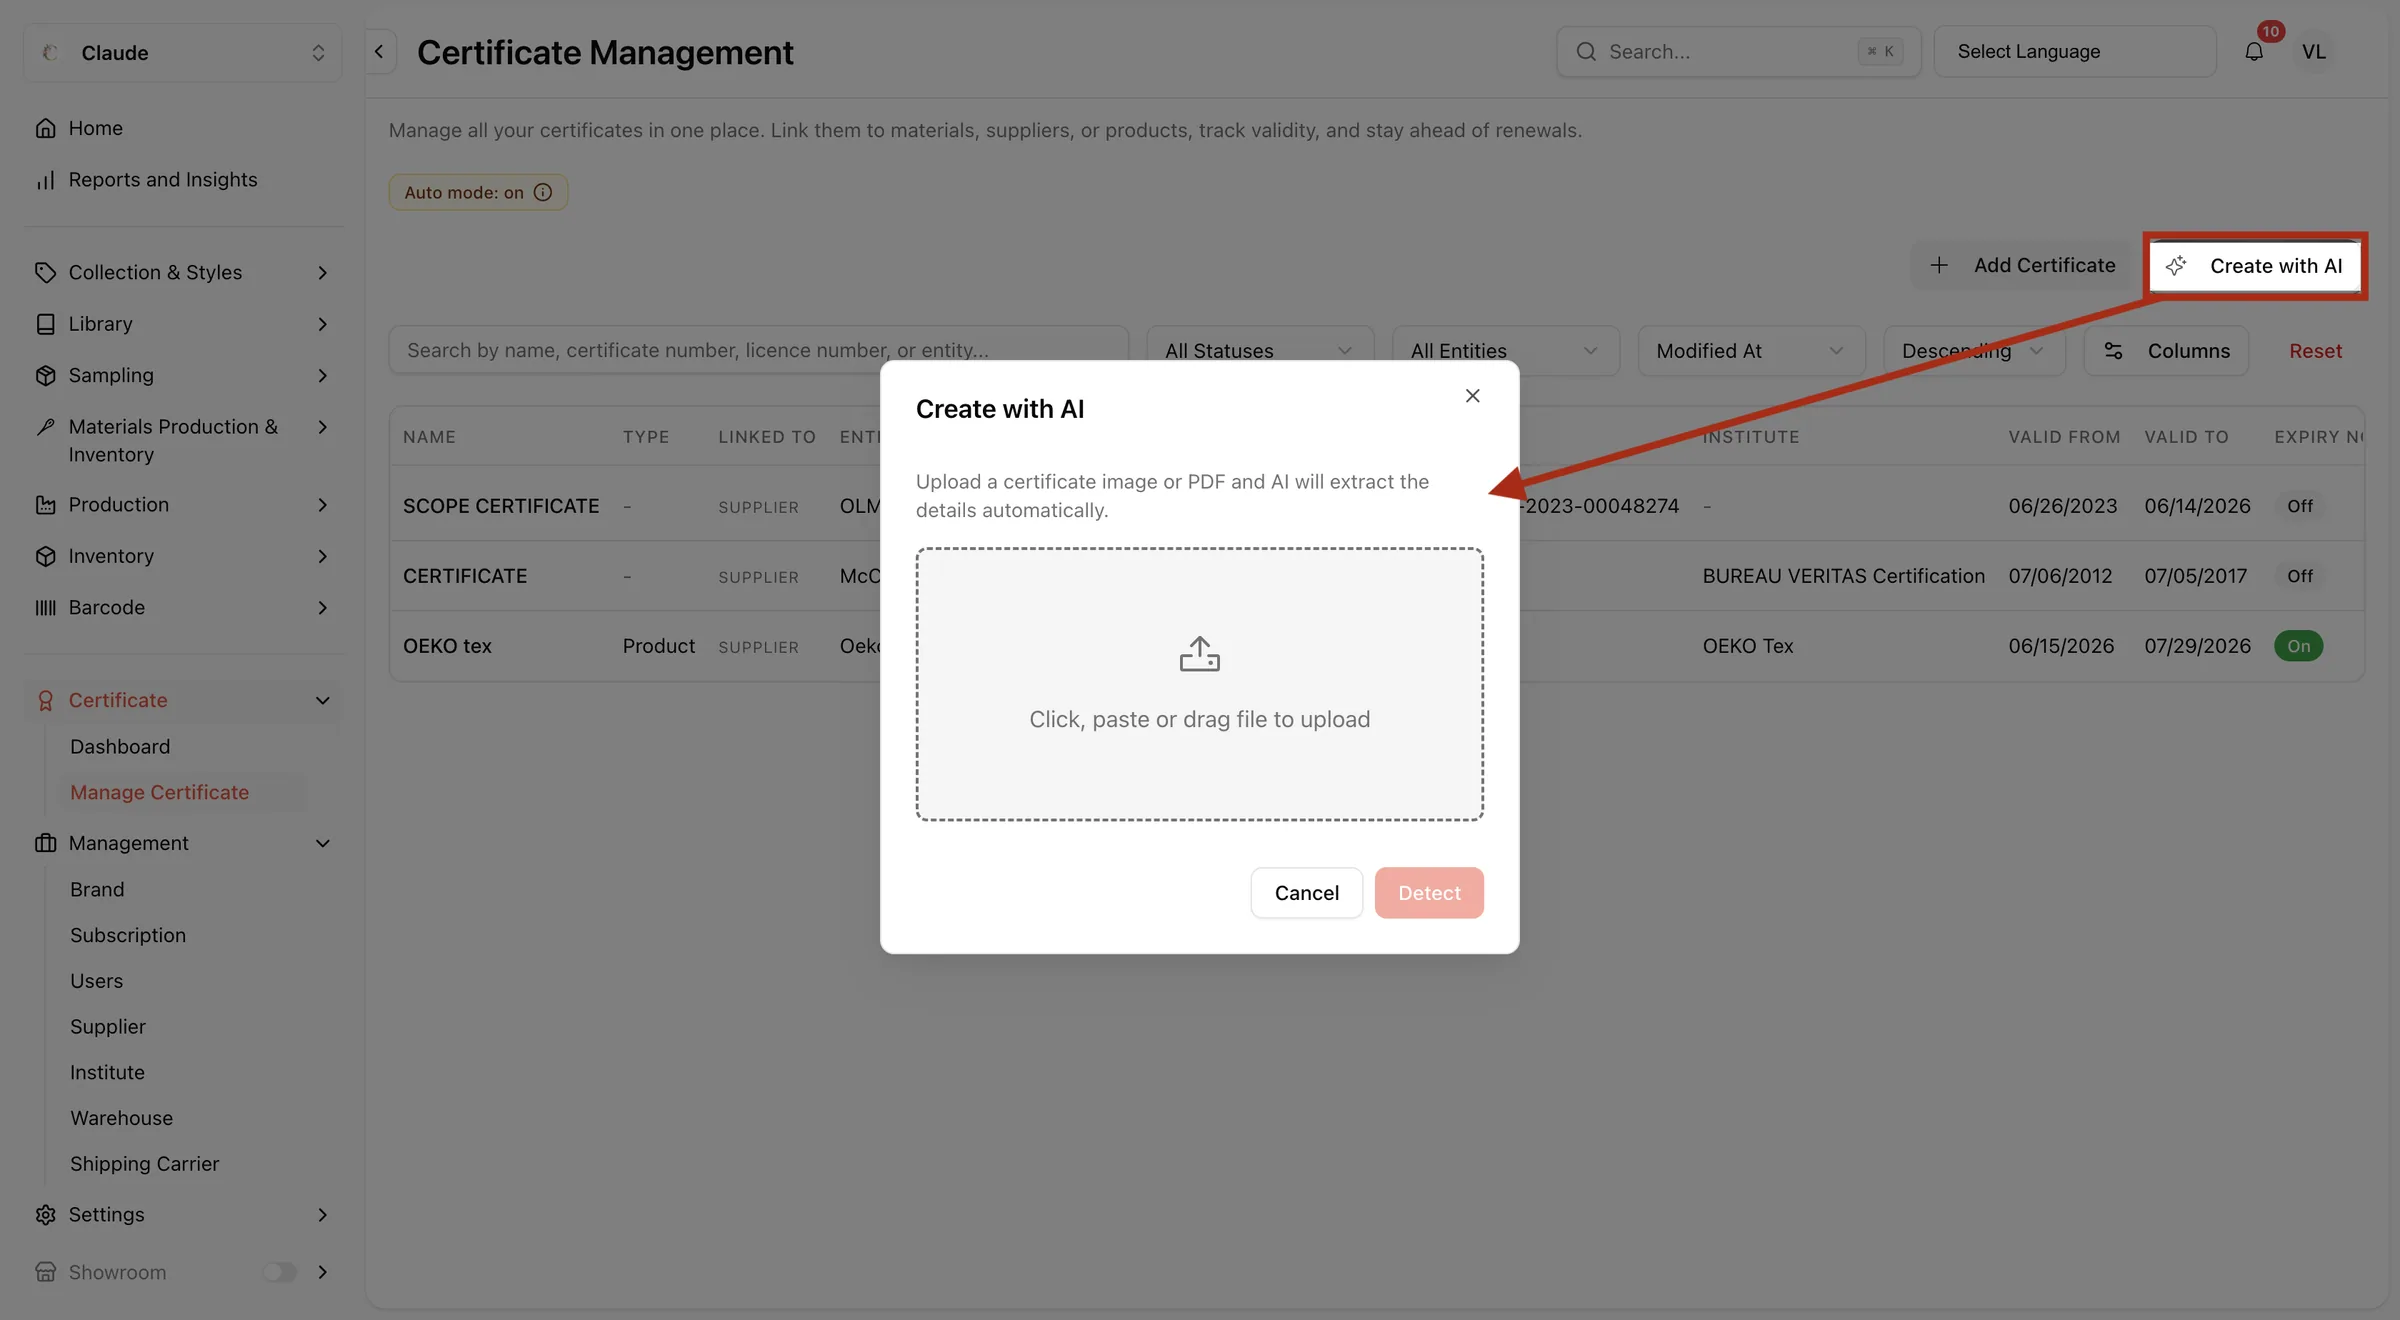The image size is (2400, 1320).
Task: Open the Supplier management page
Action: [108, 1026]
